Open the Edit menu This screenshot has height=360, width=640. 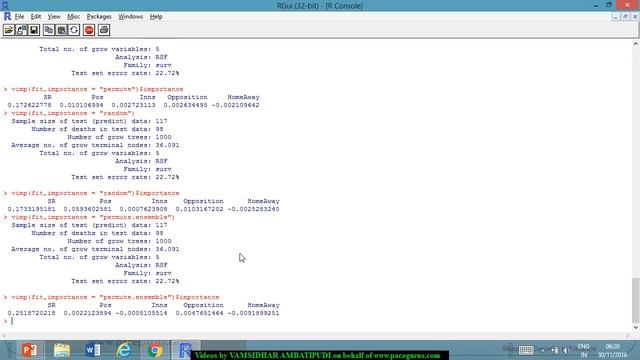tap(36, 17)
